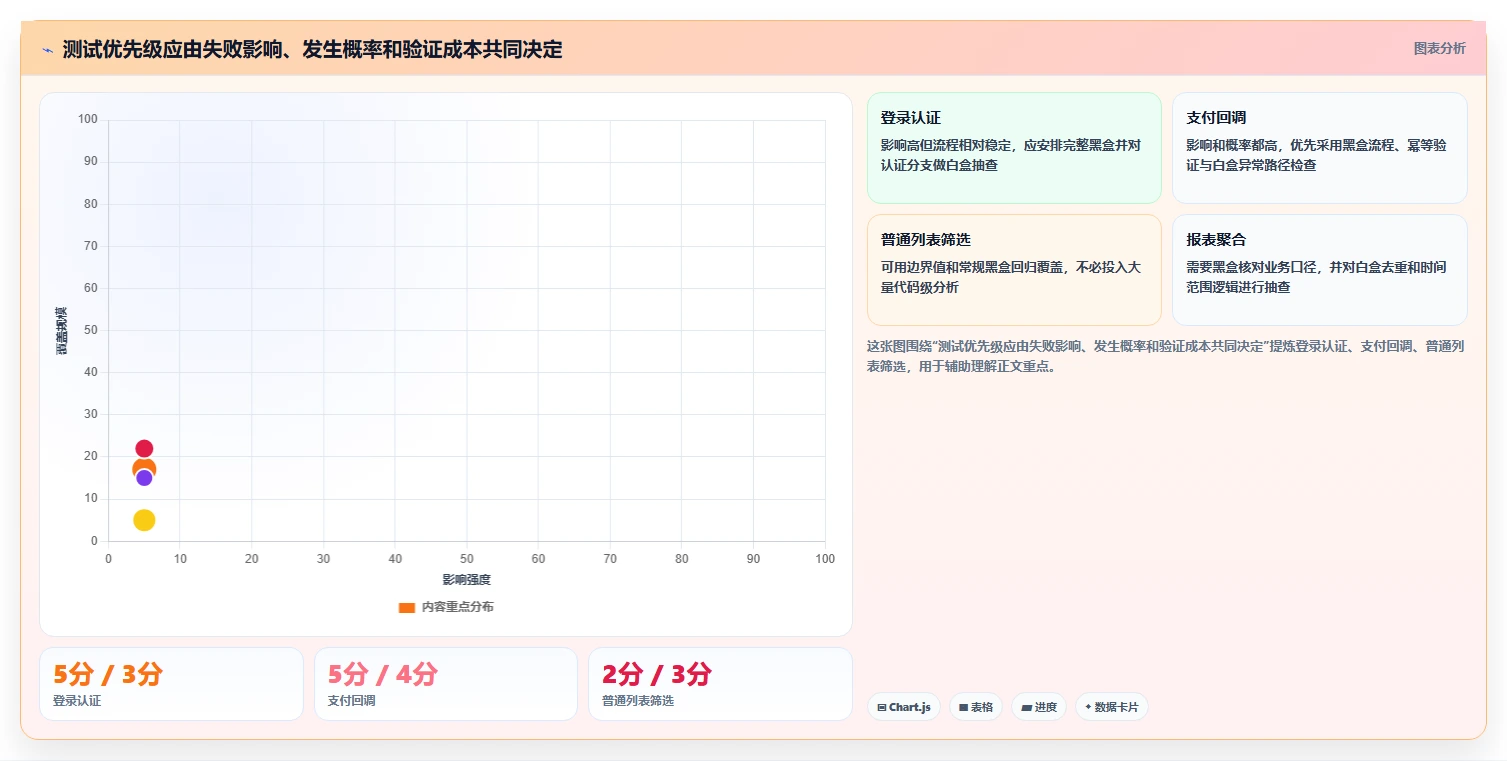Click the 5分 / 4分 支付回调 stat card
The height and width of the screenshot is (761, 1507).
[x=446, y=684]
